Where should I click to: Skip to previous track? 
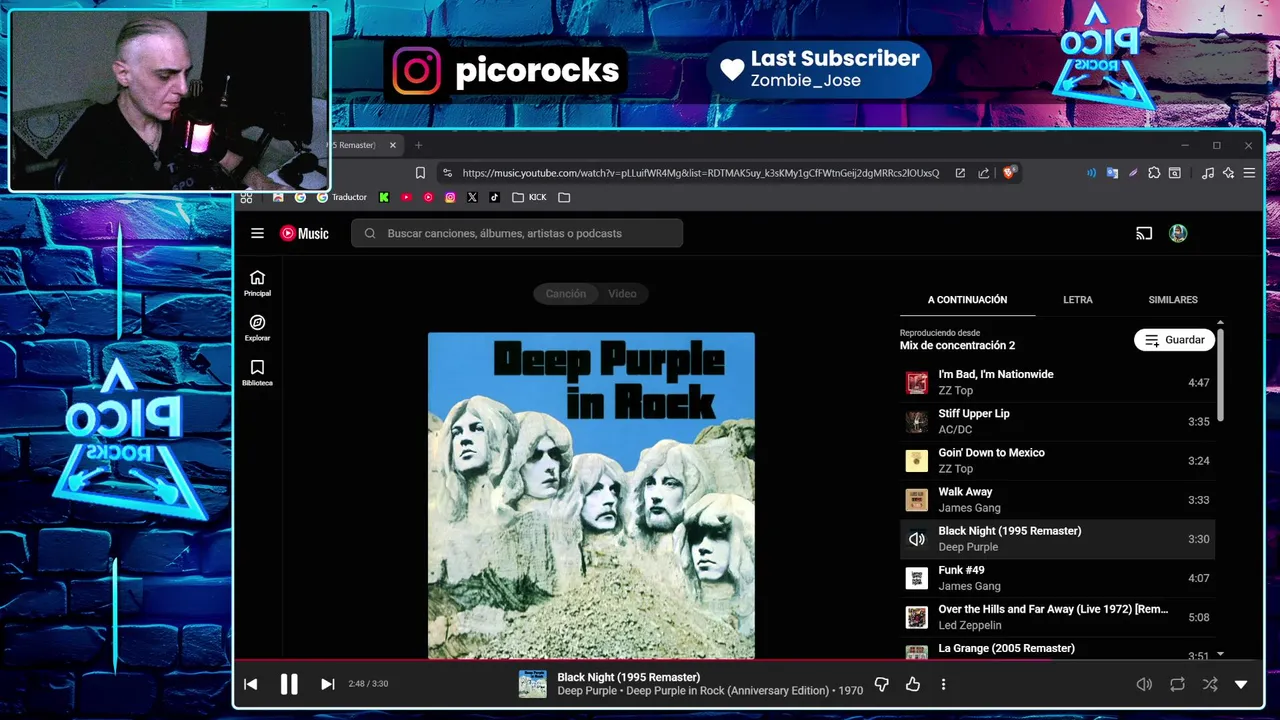click(x=251, y=684)
